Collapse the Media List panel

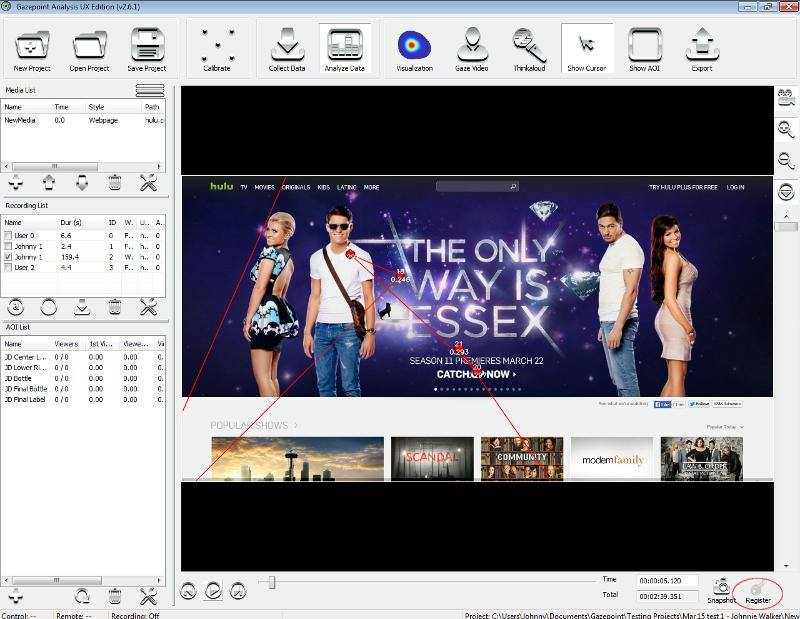(150, 90)
